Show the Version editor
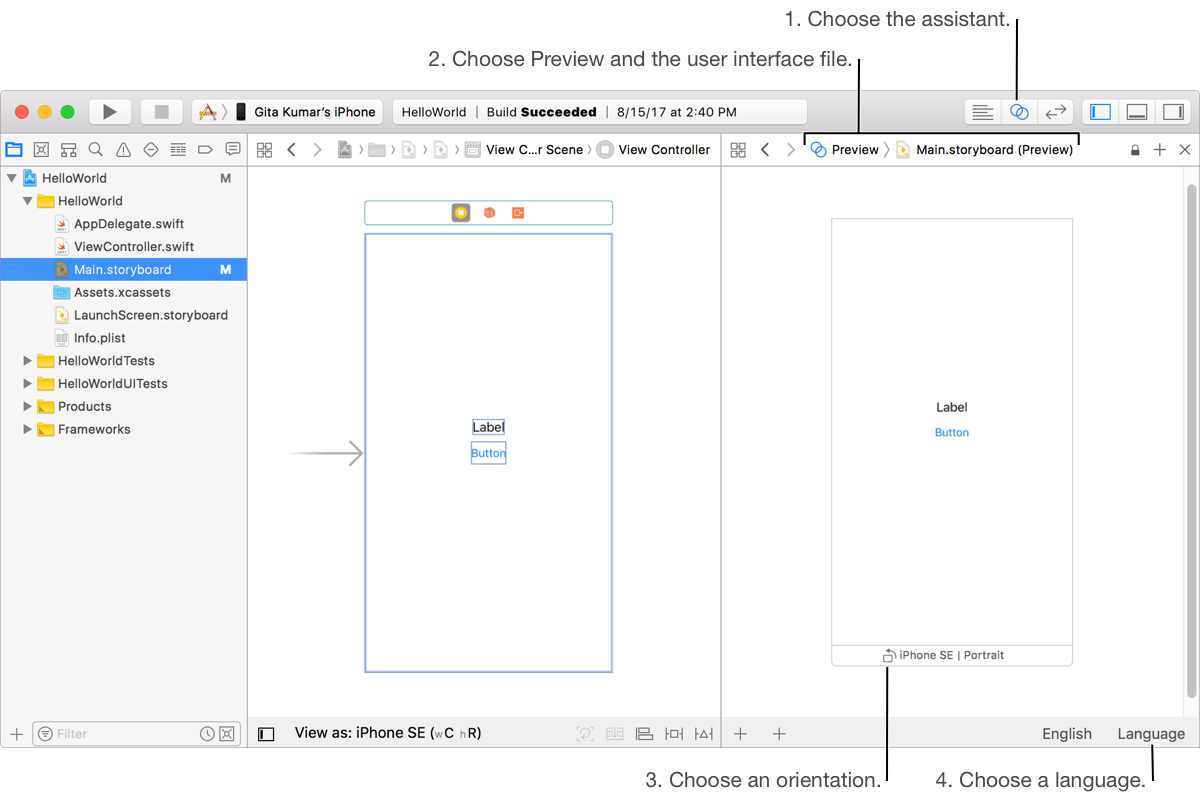Viewport: 1200px width, 798px height. tap(1055, 112)
